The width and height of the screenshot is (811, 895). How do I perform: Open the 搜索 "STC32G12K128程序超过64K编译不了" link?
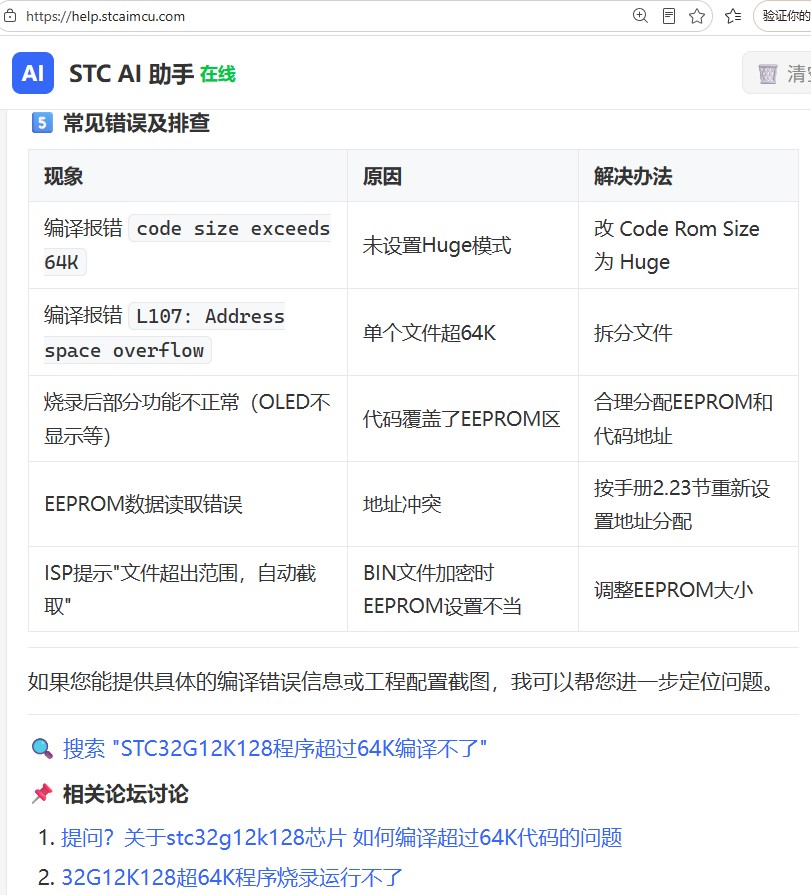(275, 748)
